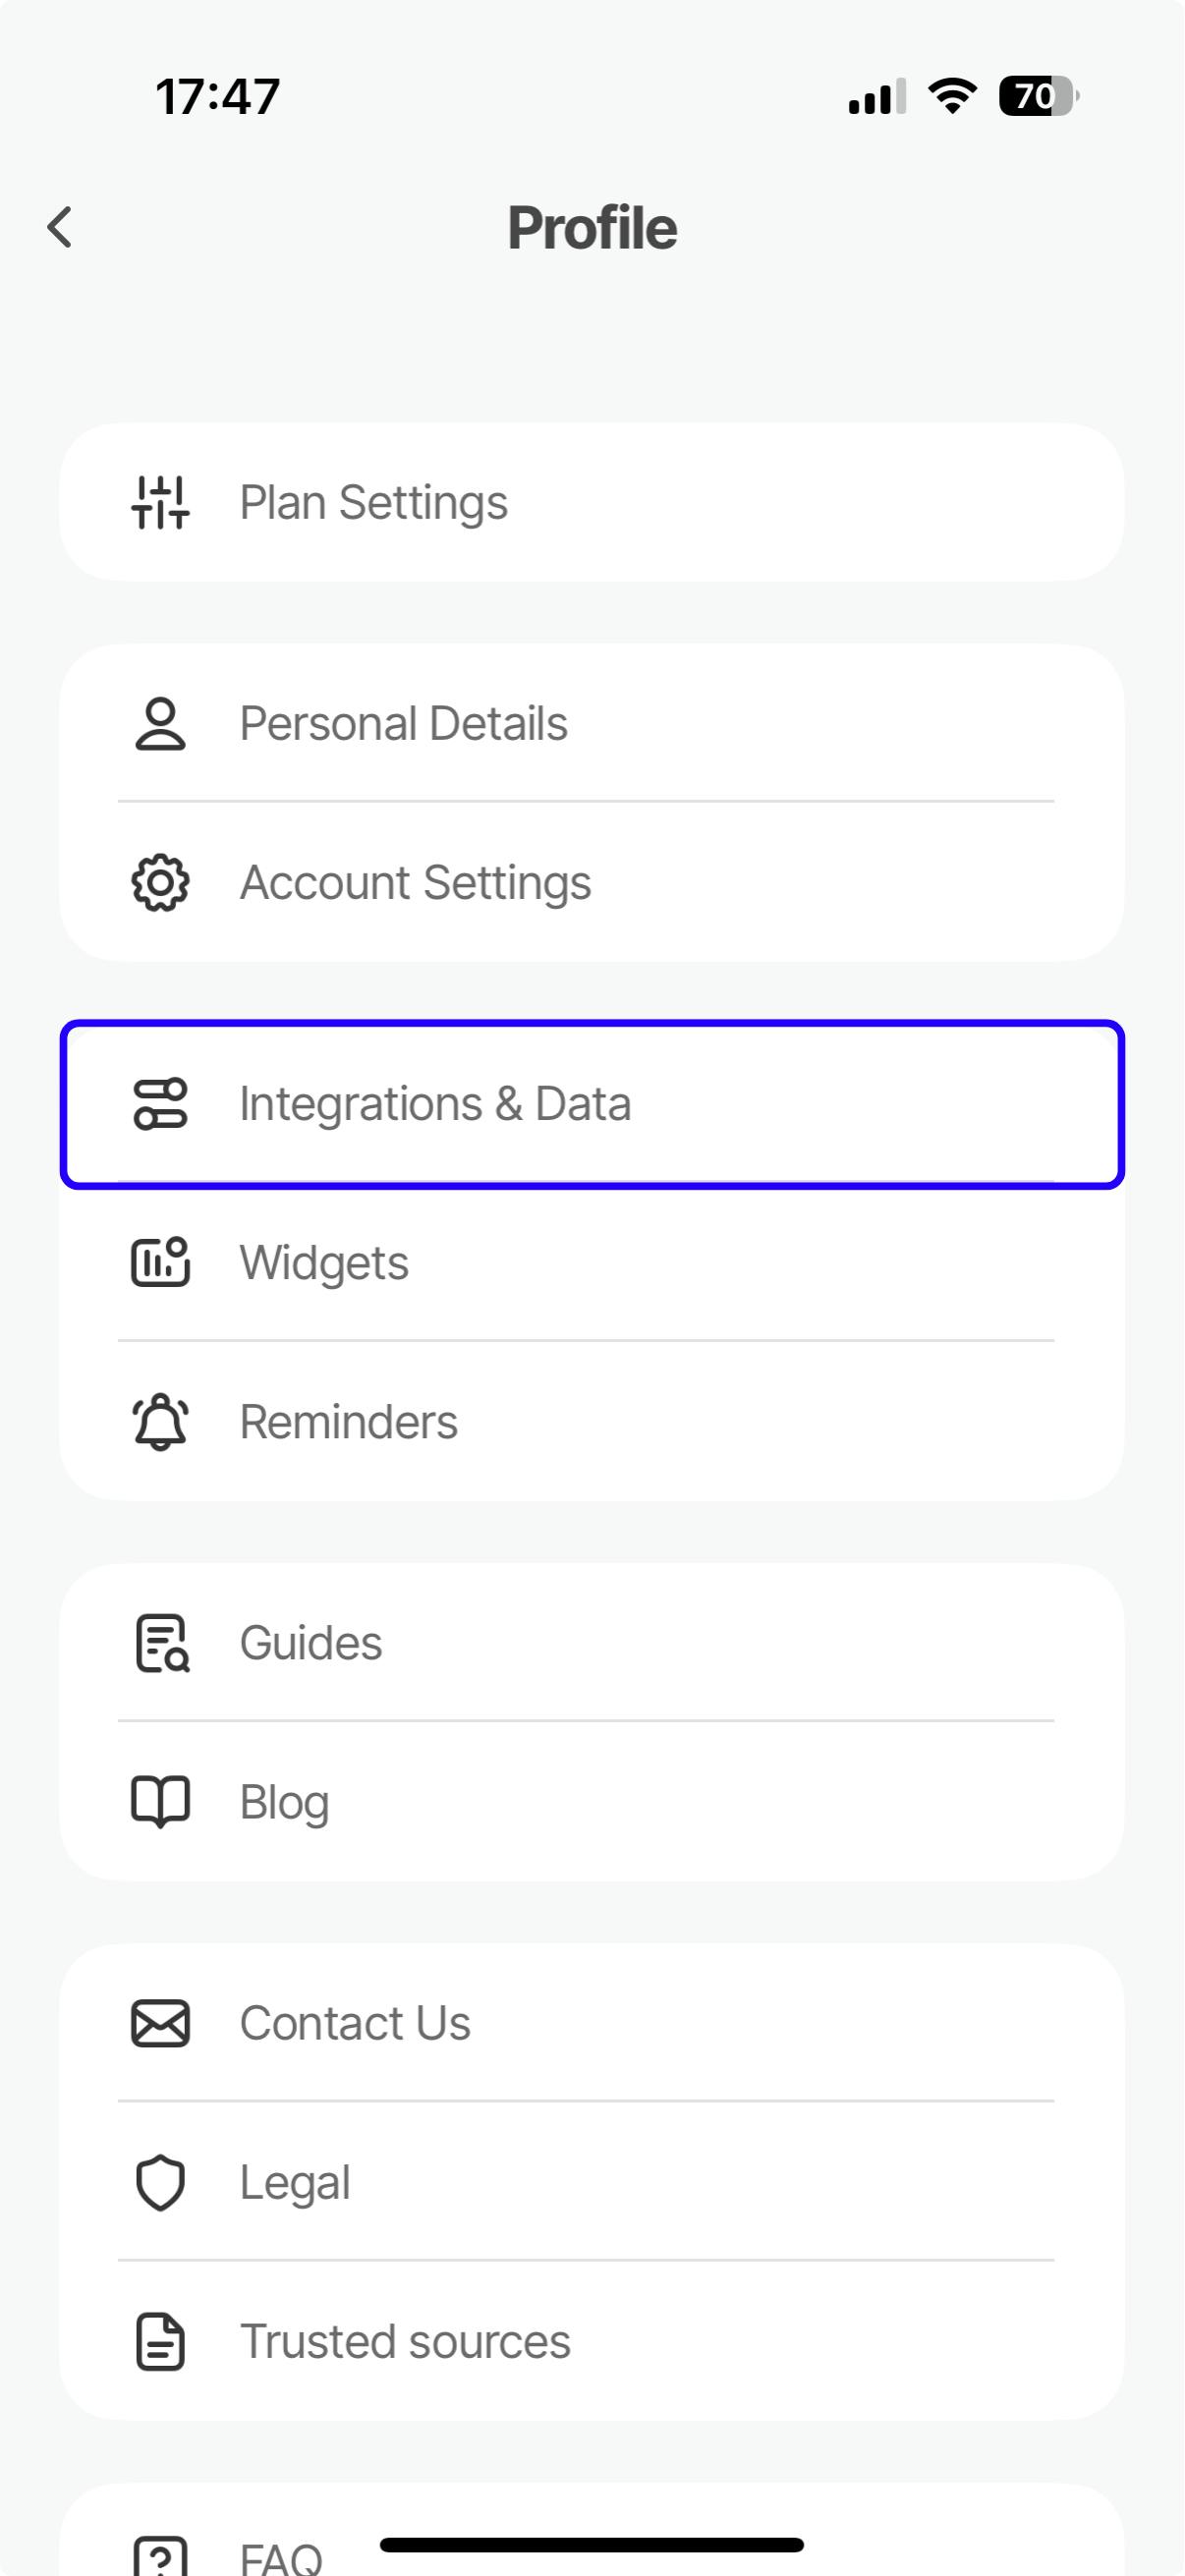Screen dimensions: 1185x2576
Task: Tap the Guides document search icon
Action: 161,1642
